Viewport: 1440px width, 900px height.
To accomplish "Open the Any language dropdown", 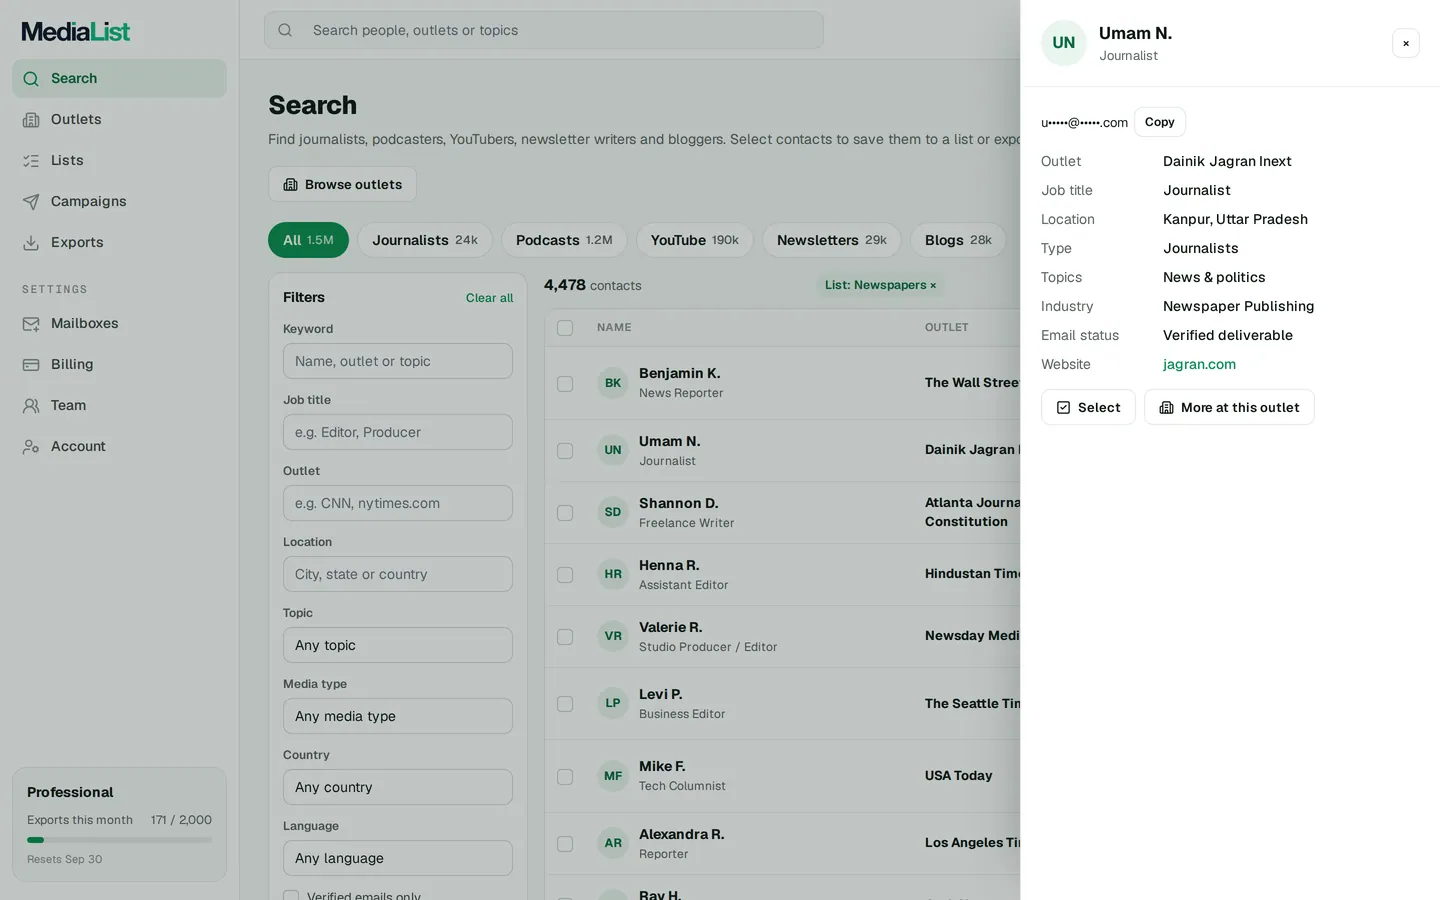I will point(398,858).
